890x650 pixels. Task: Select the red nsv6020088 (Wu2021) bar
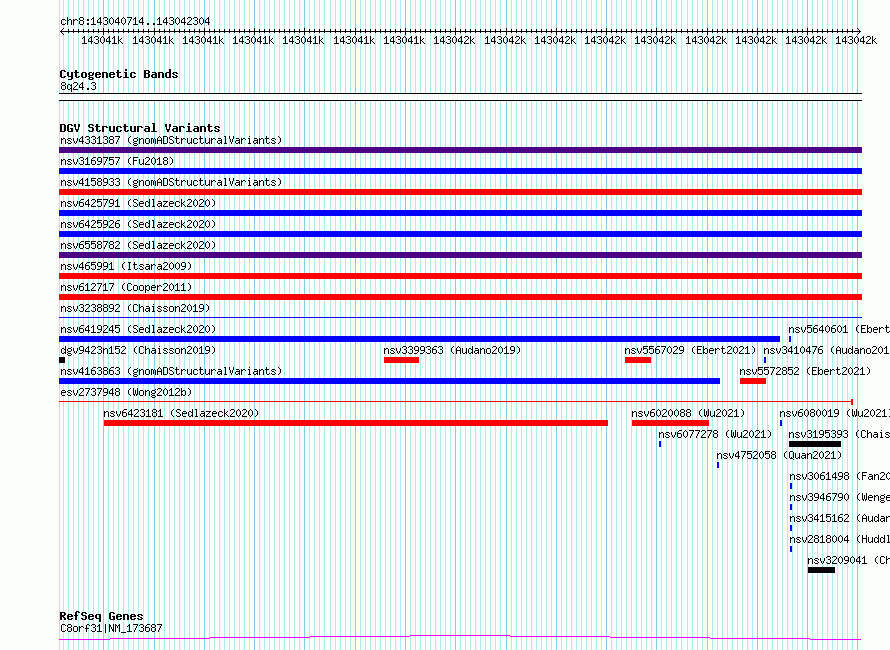click(670, 423)
